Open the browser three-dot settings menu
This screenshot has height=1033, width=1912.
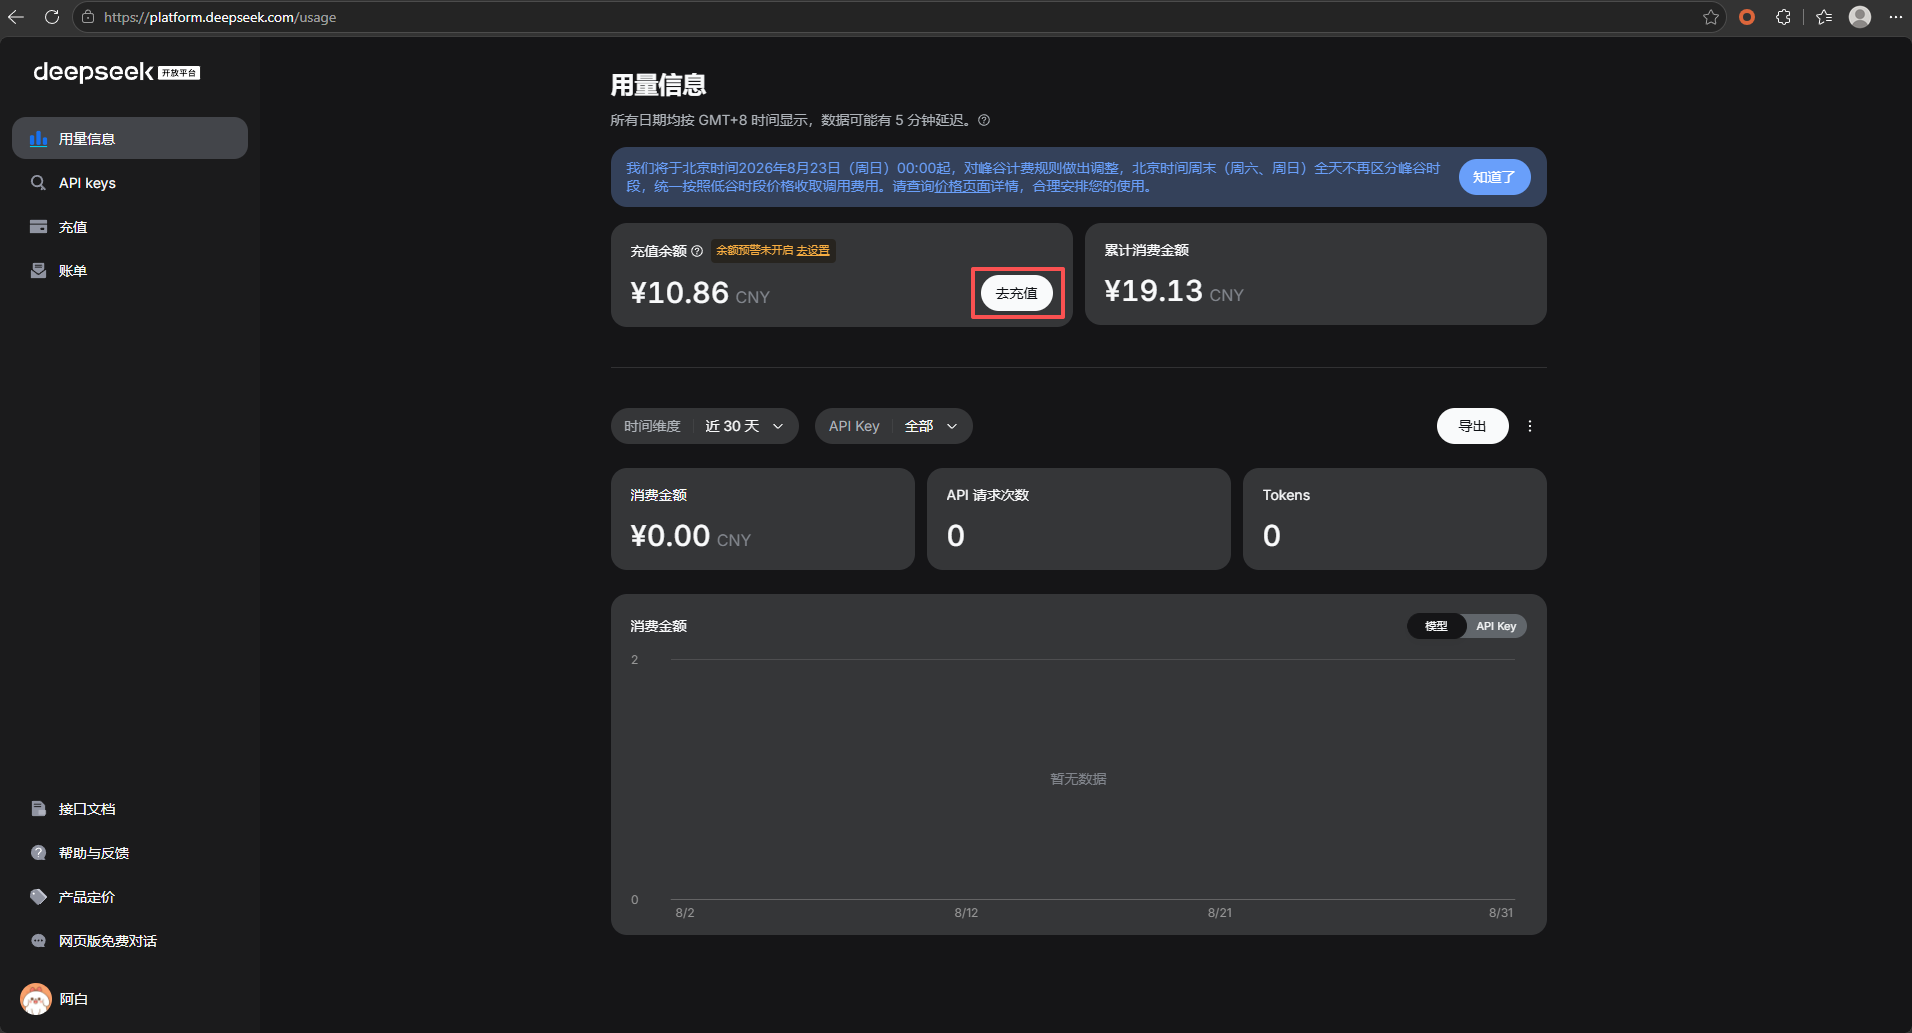pyautogui.click(x=1895, y=17)
